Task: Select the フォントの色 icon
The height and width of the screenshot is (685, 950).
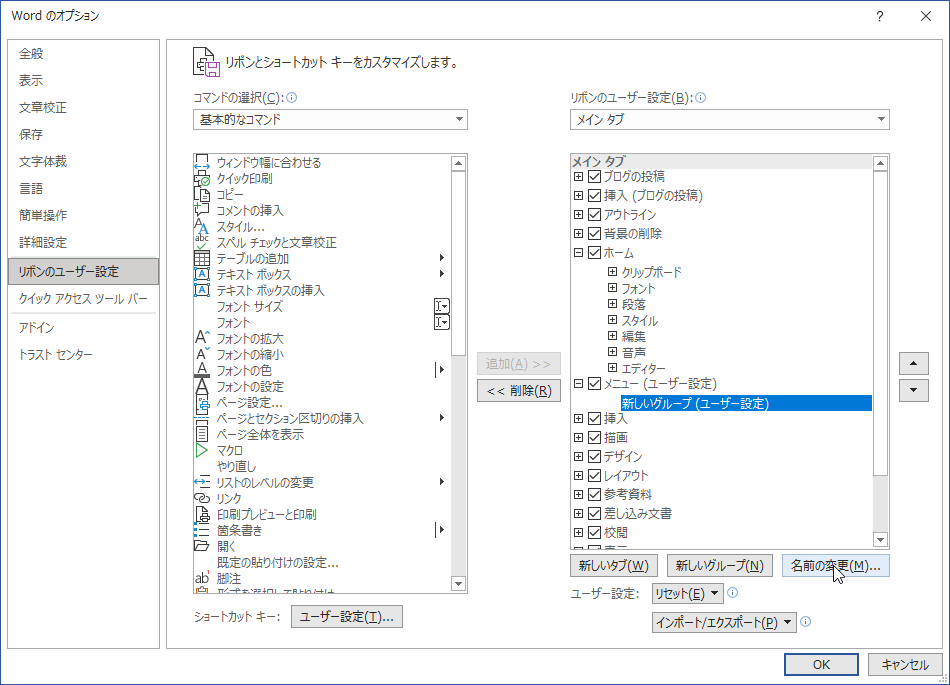Action: click(x=202, y=370)
